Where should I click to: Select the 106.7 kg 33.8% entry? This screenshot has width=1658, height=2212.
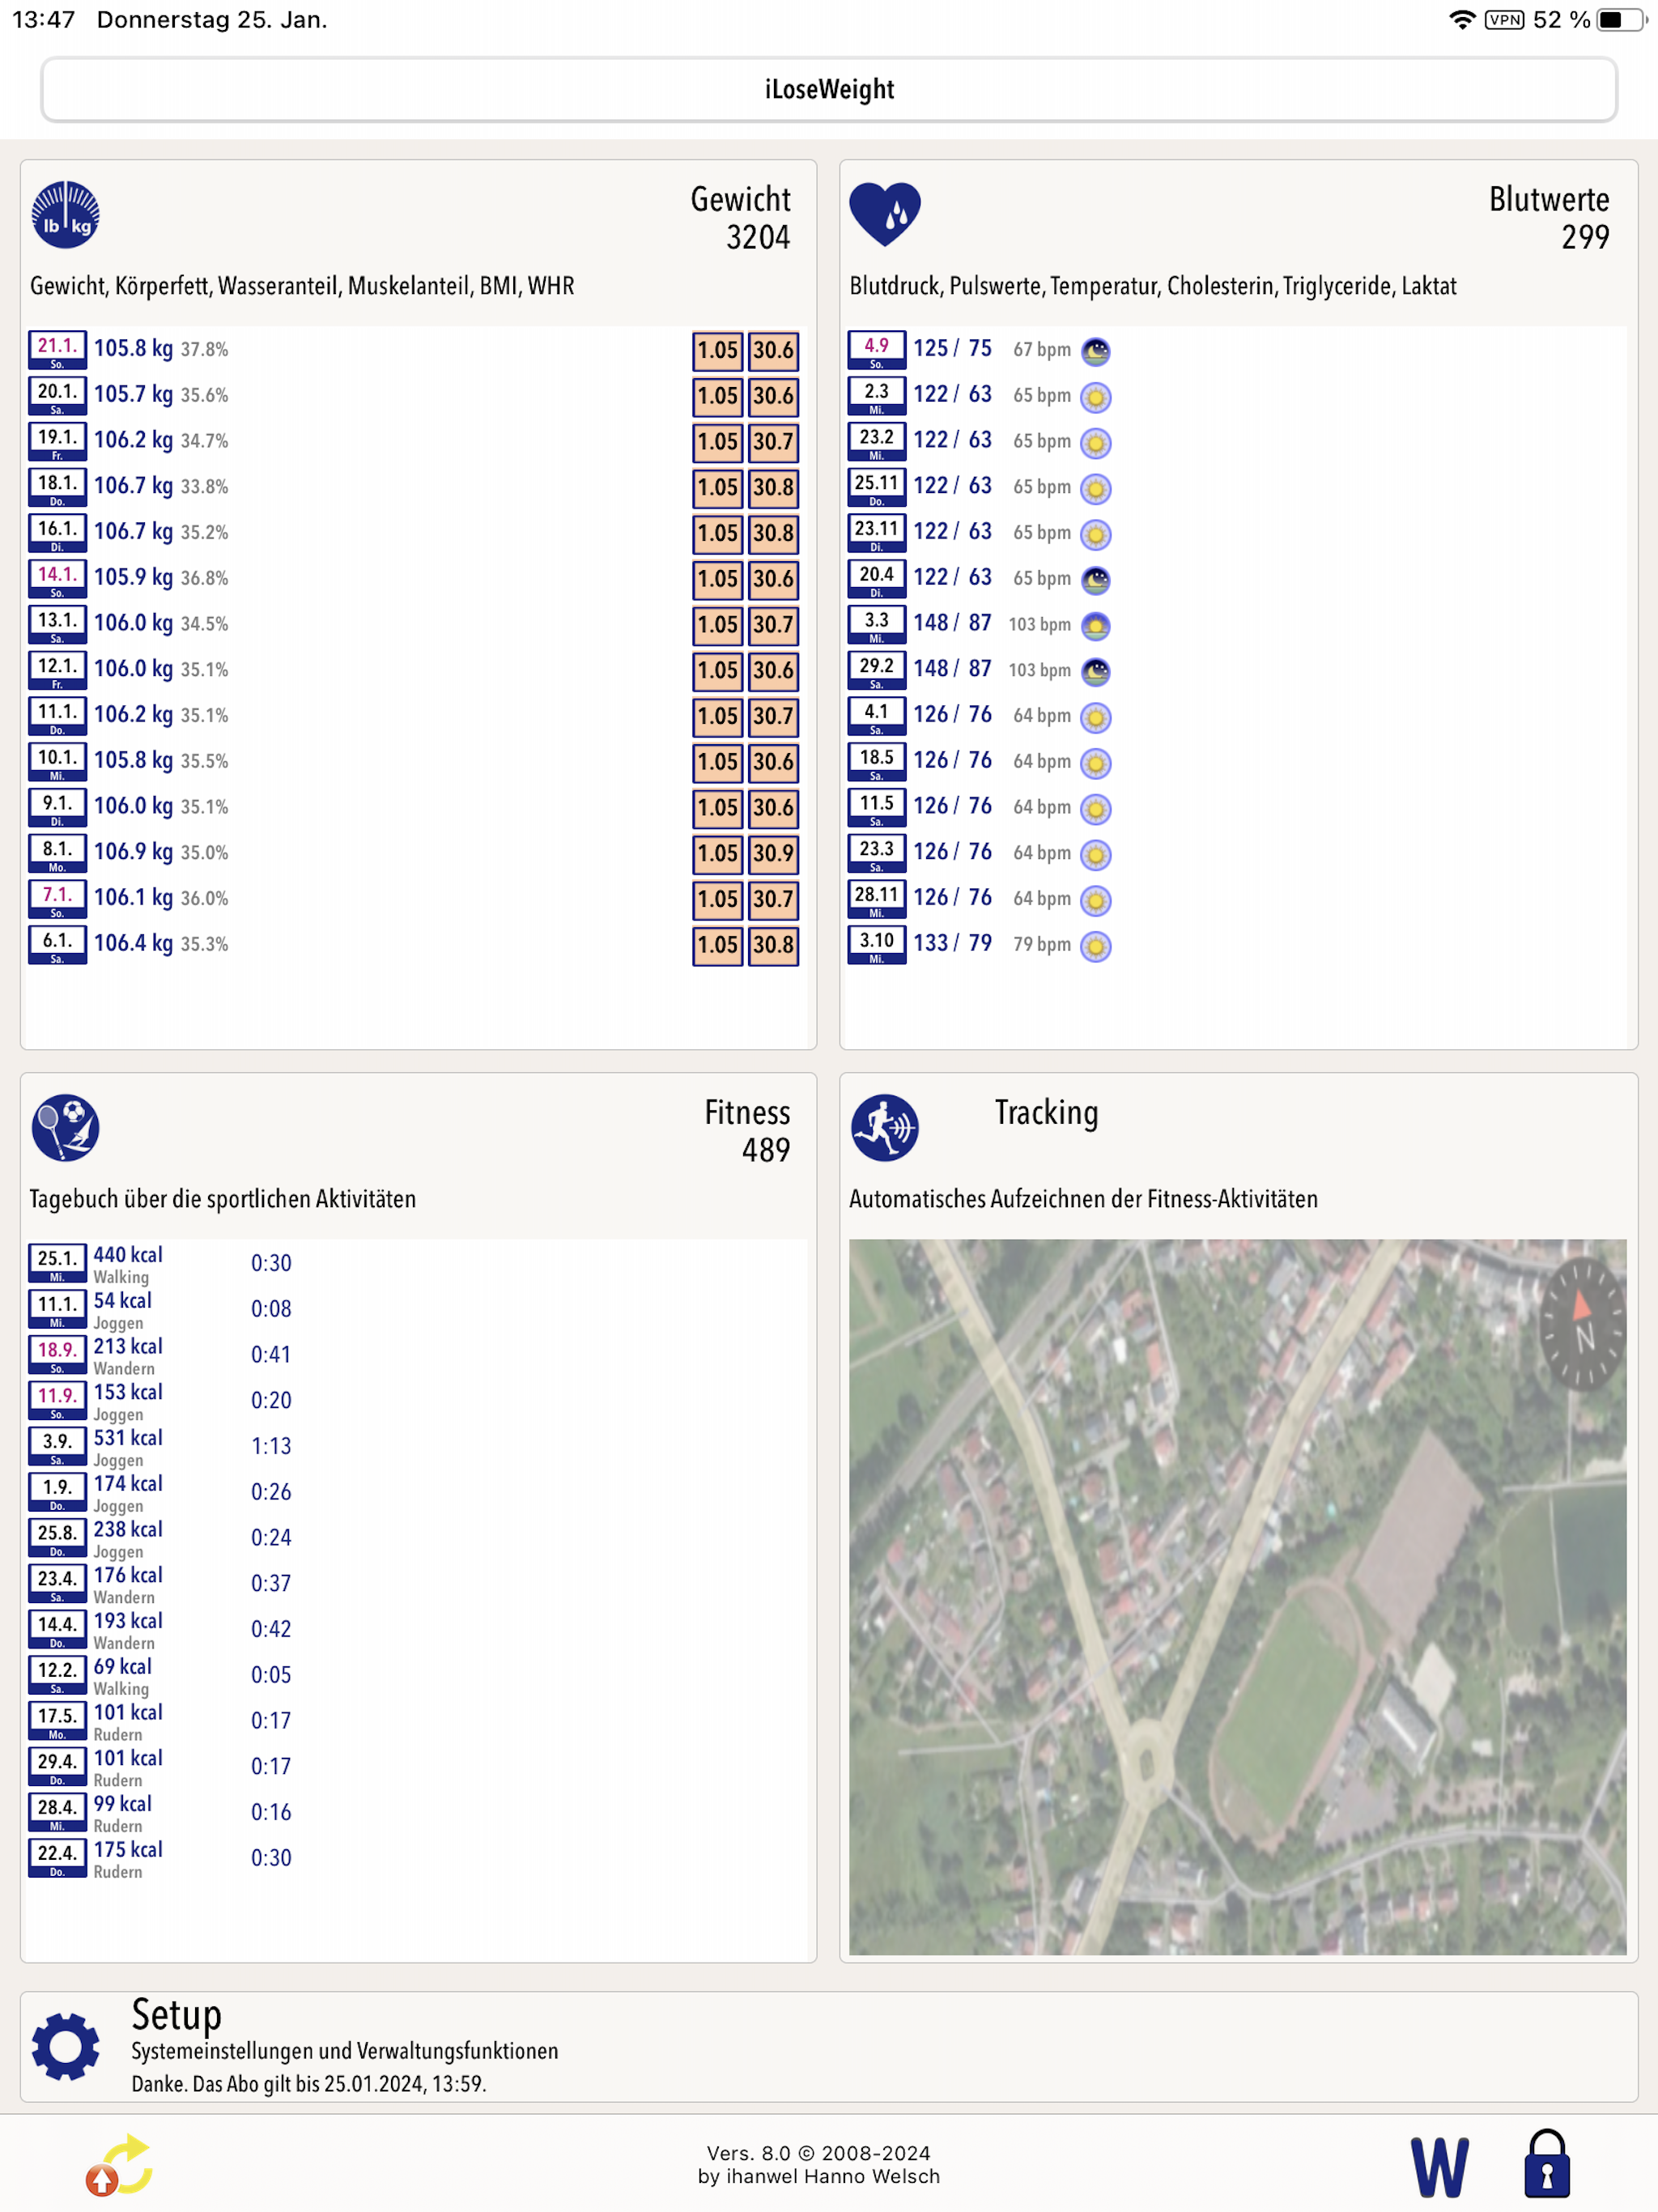(414, 488)
